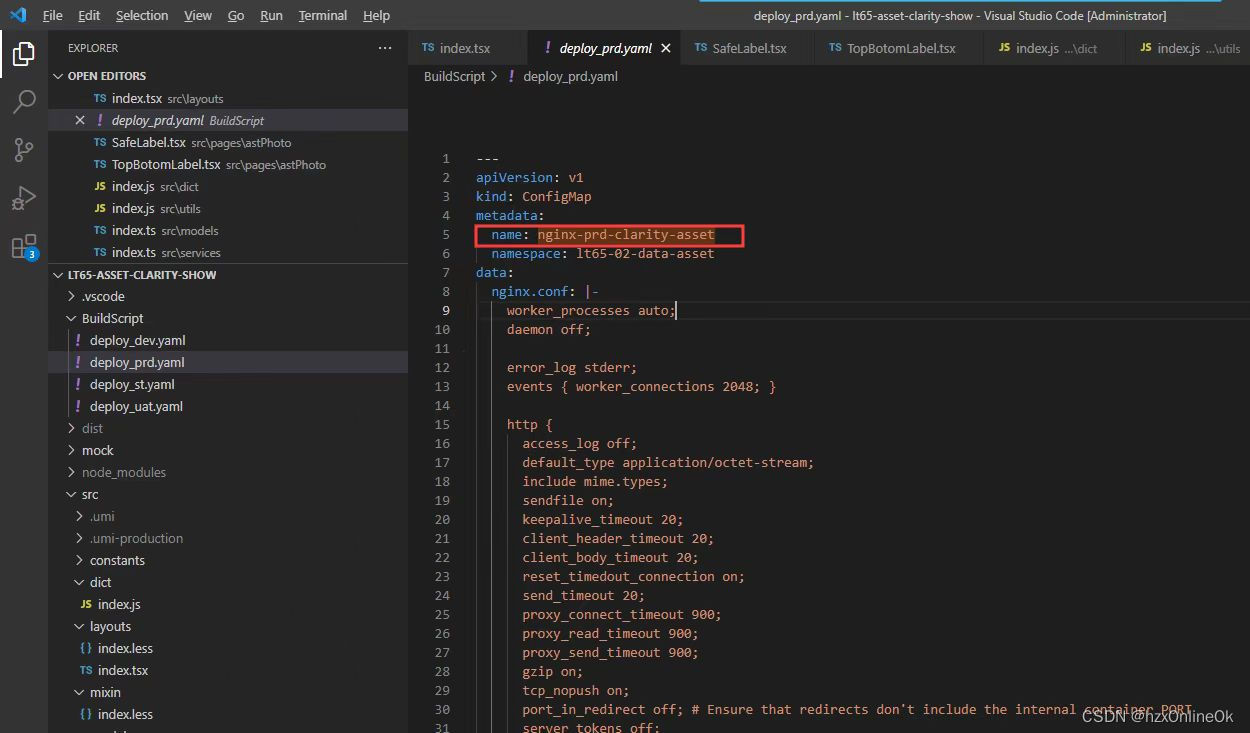Viewport: 1250px width, 733px height.
Task: Open Explorer more actions ellipsis
Action: [x=385, y=48]
